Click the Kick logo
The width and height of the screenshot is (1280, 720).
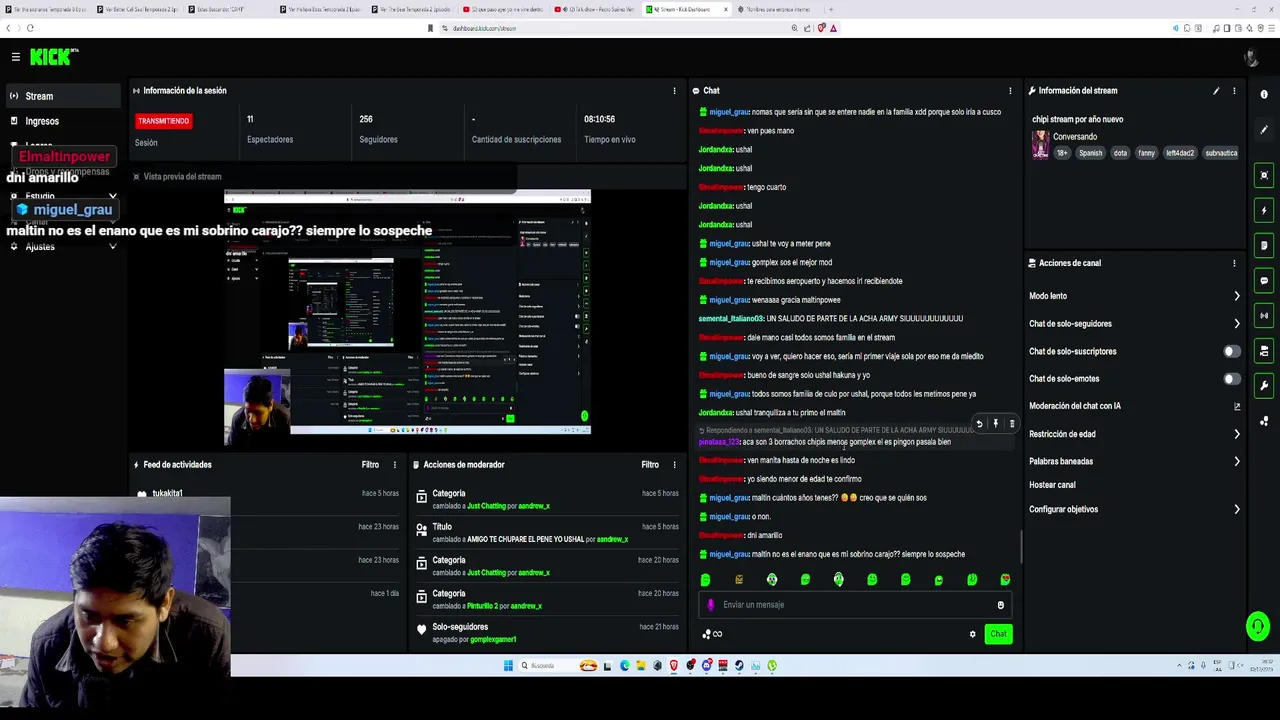coord(53,57)
